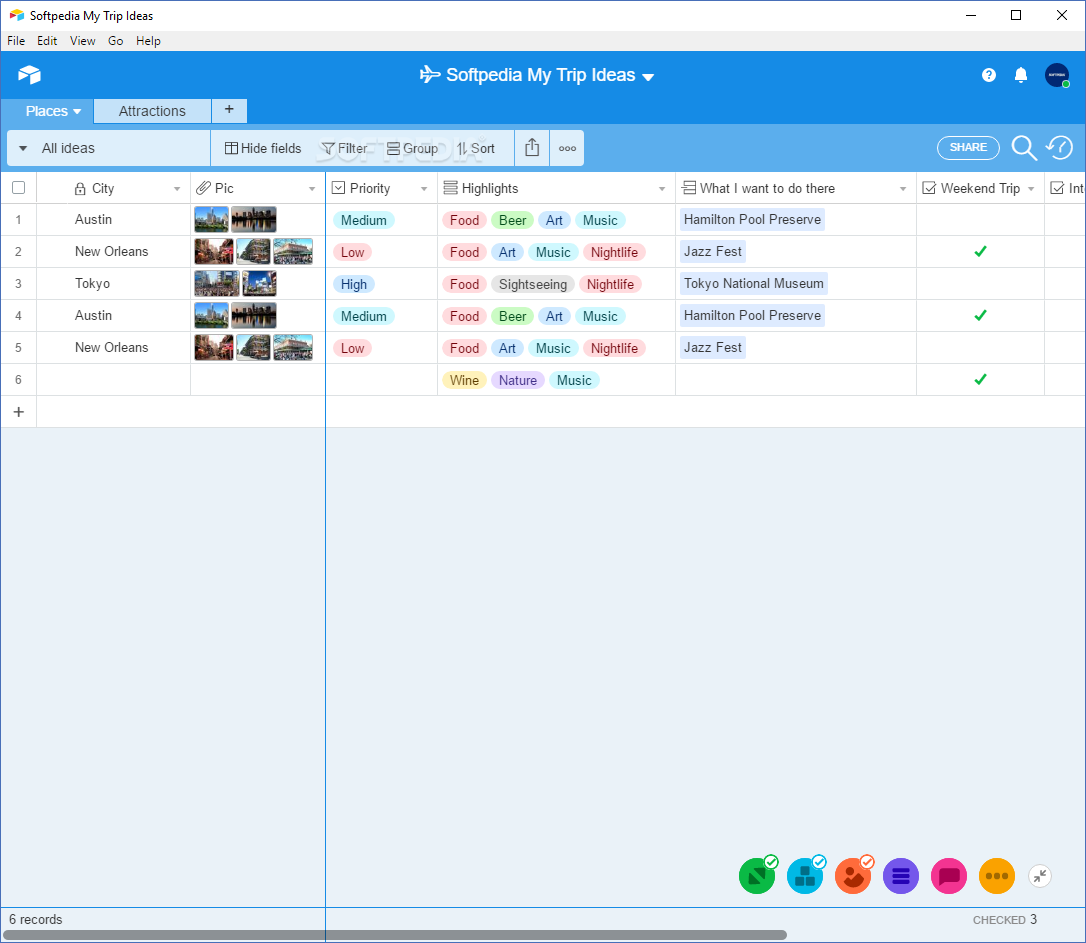Screen dimensions: 1086x943
Task: Open the more options ellipsis in toolbar
Action: [567, 148]
